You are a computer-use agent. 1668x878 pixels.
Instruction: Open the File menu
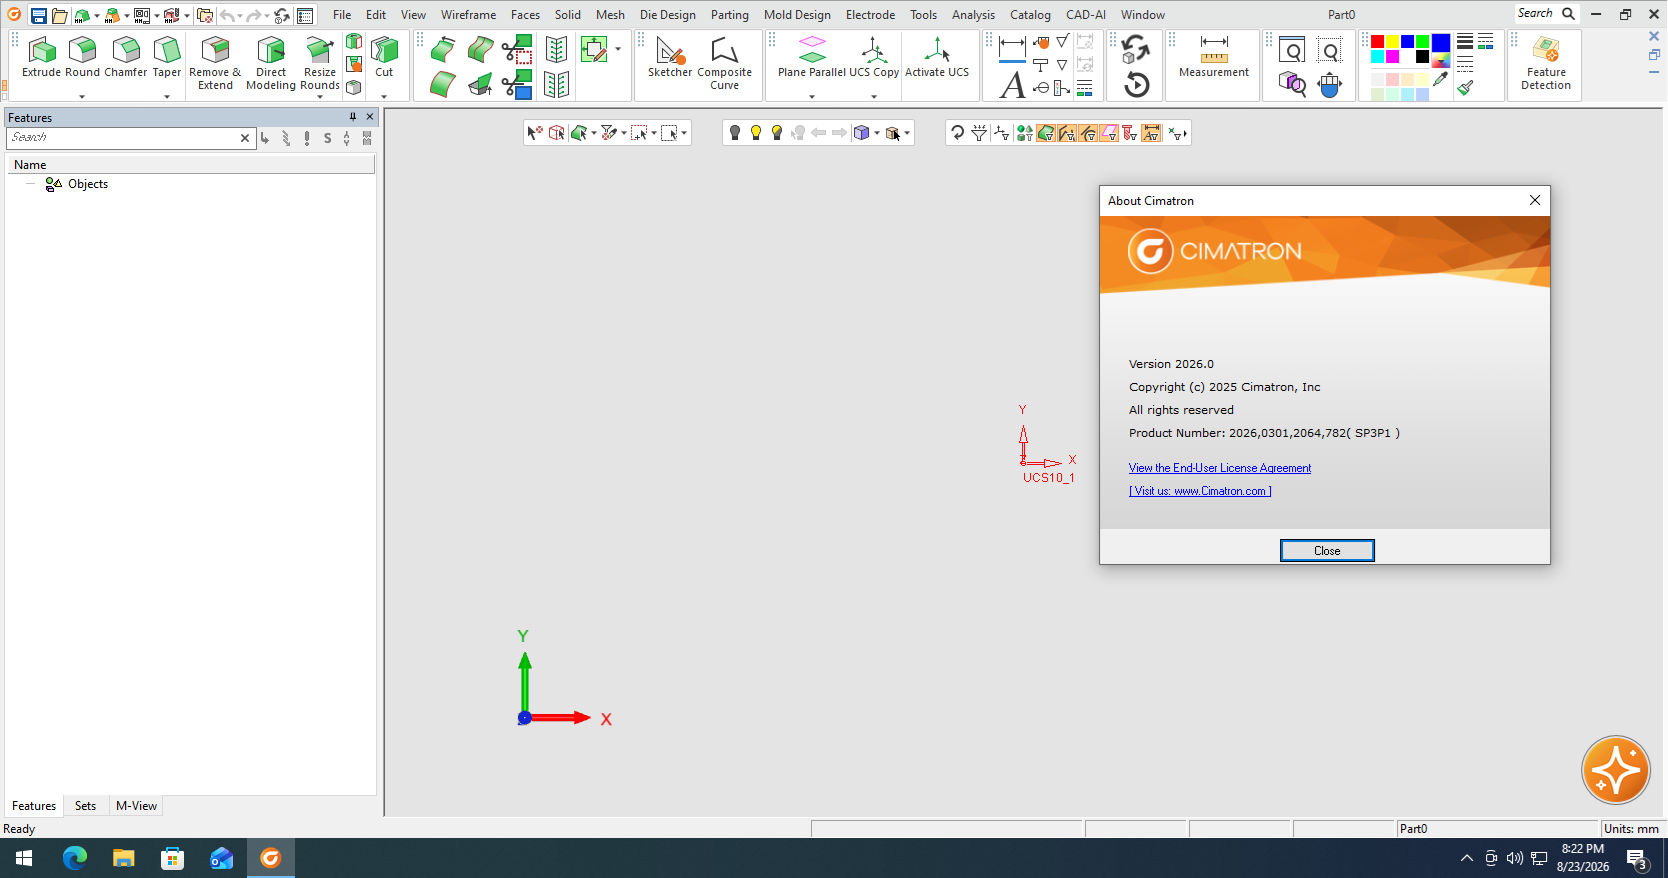click(x=342, y=15)
